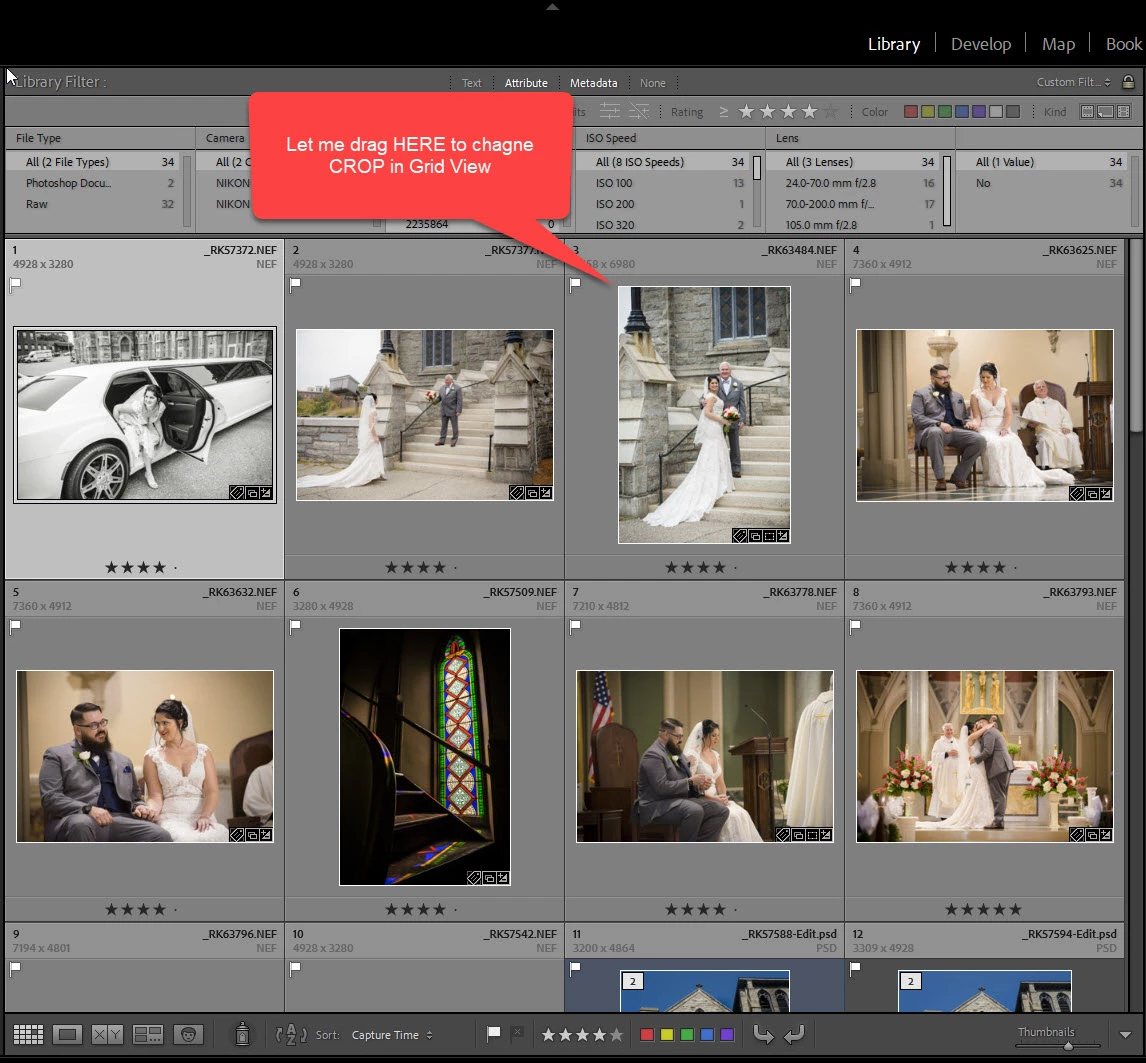Open toolbar content triangle menu

pyautogui.click(x=1126, y=1034)
